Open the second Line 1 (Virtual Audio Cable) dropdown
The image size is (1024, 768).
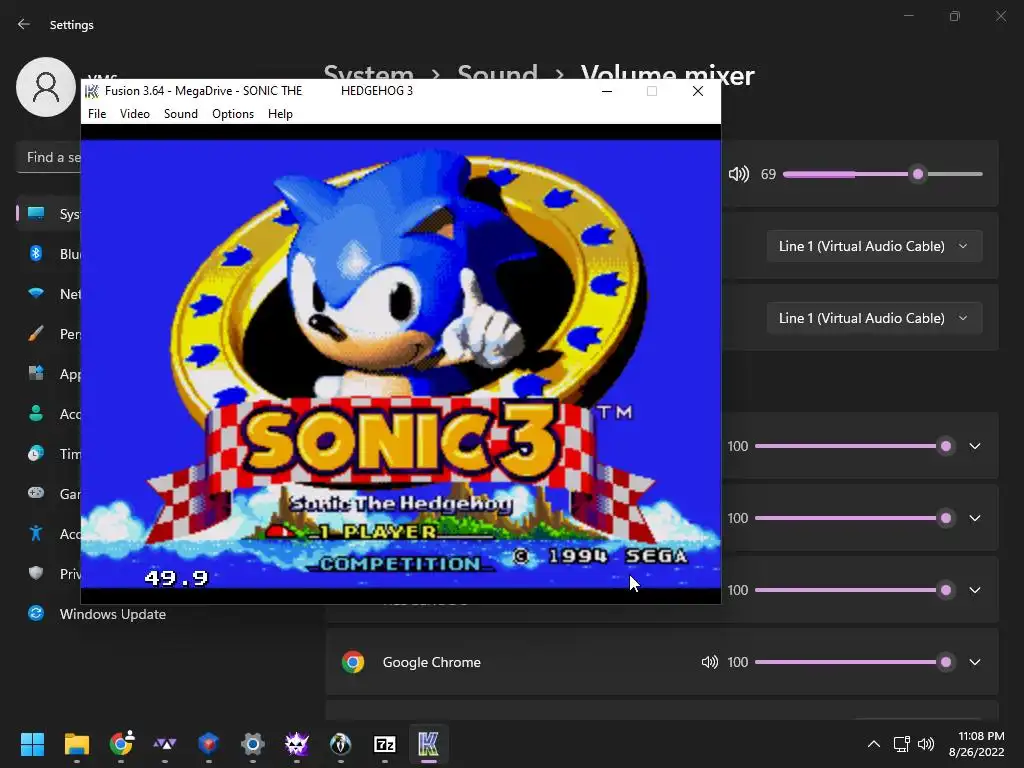[874, 318]
